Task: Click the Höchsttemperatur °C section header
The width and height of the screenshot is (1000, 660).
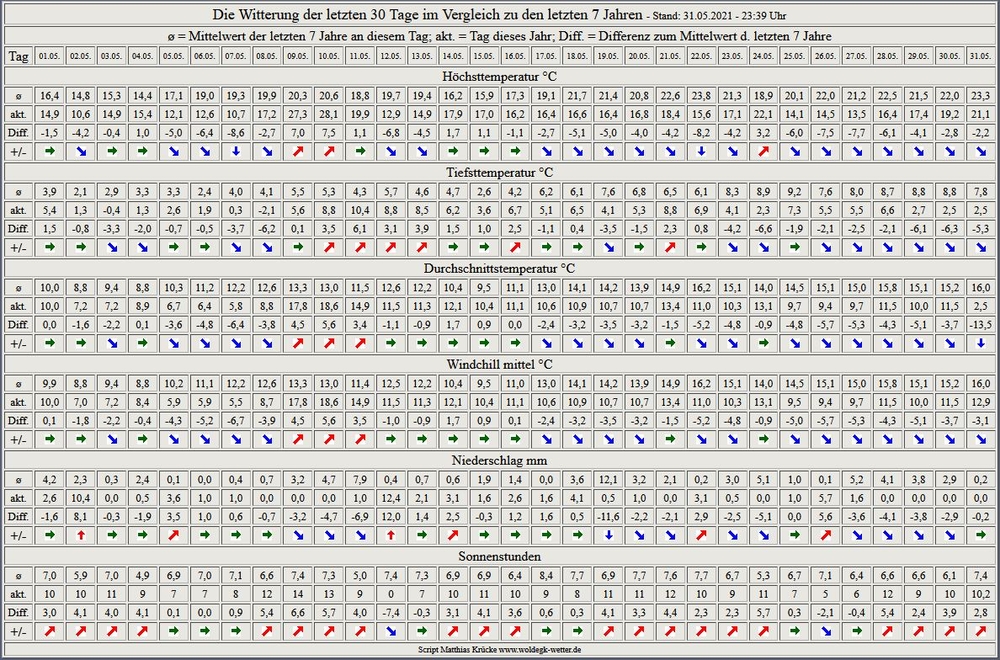Action: point(500,75)
